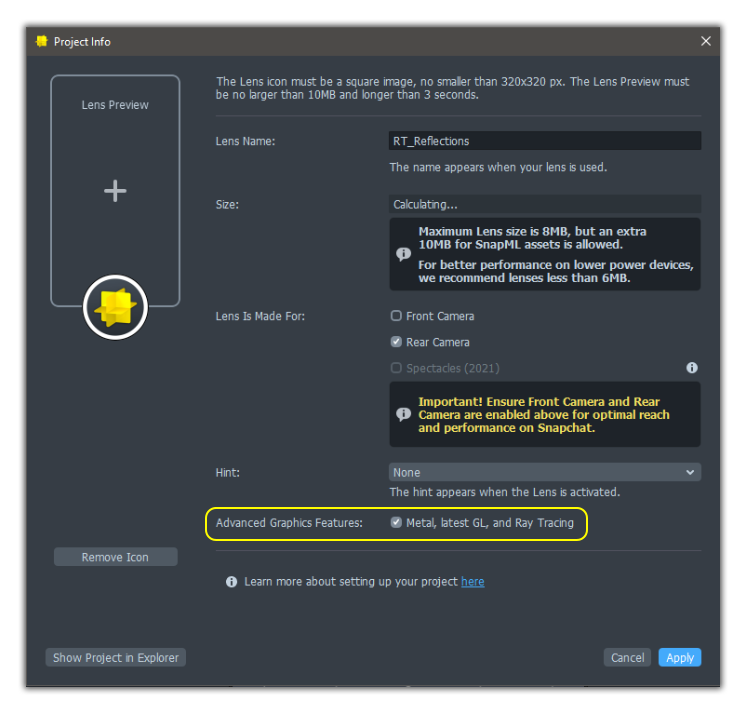Click the 'Hint:' label

(x=228, y=473)
